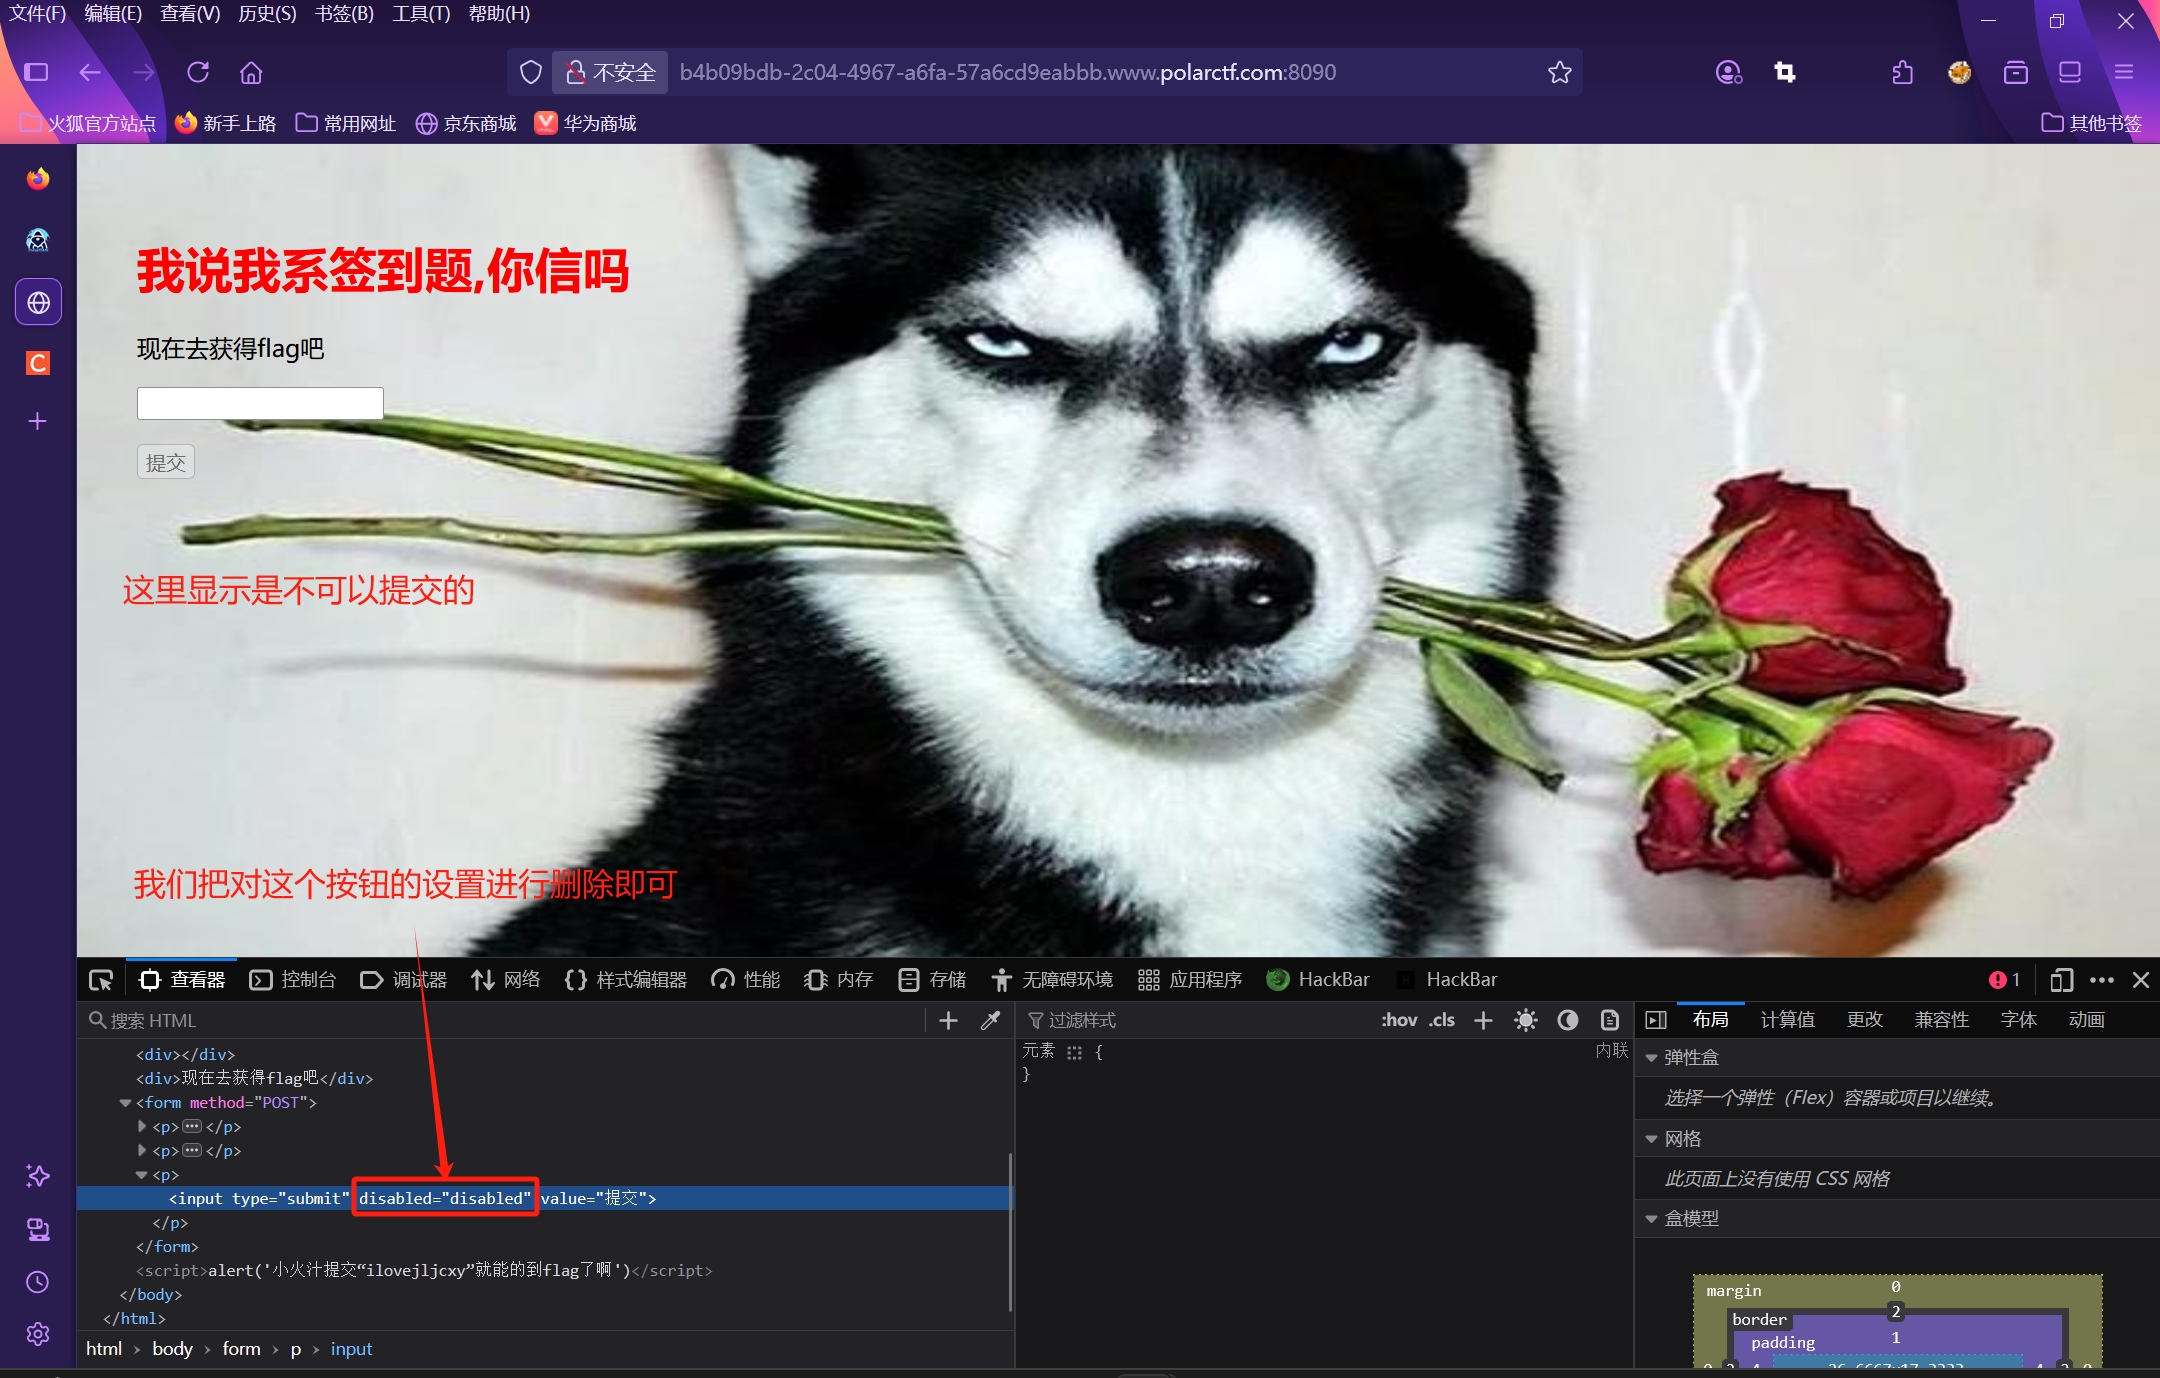Toggle the .cls classes panel
The width and height of the screenshot is (2160, 1378).
[x=1441, y=1020]
